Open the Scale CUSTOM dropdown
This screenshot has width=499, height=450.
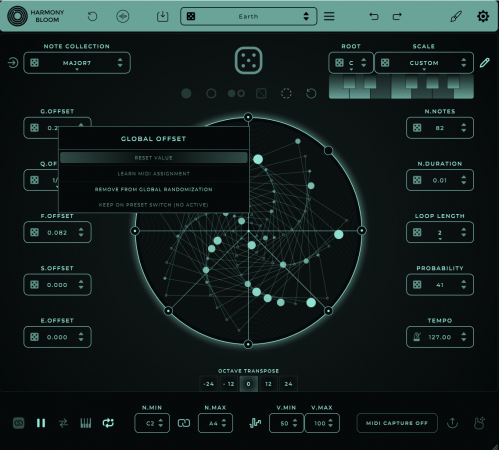(x=424, y=63)
